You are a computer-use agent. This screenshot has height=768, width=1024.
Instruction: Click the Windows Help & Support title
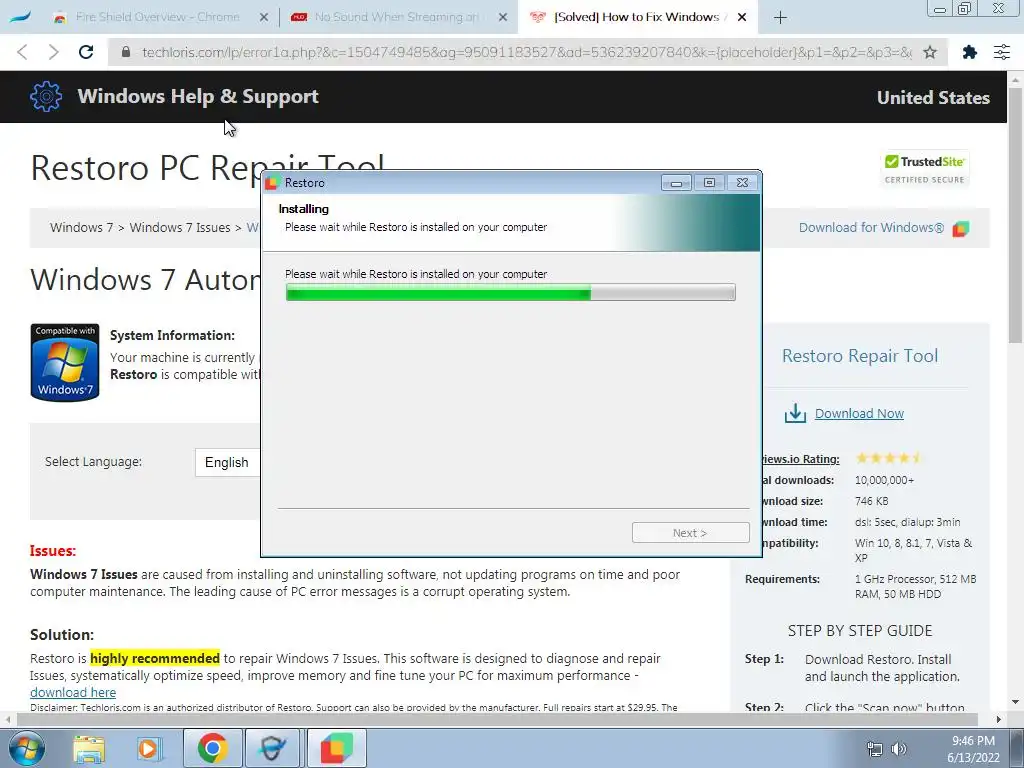[x=198, y=97]
